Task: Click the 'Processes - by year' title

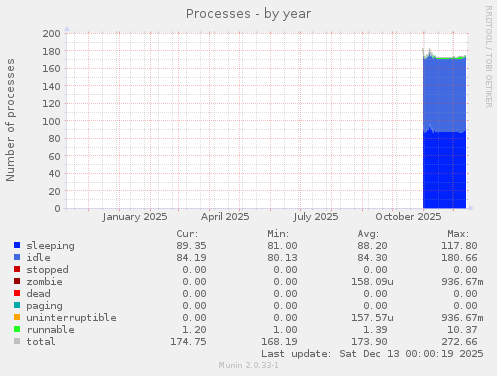Action: [248, 14]
